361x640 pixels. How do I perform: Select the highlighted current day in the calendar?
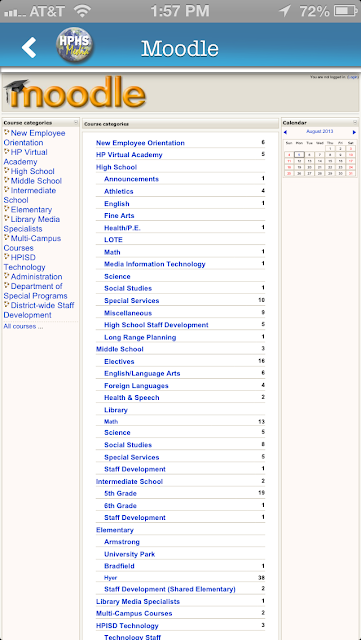(299, 155)
